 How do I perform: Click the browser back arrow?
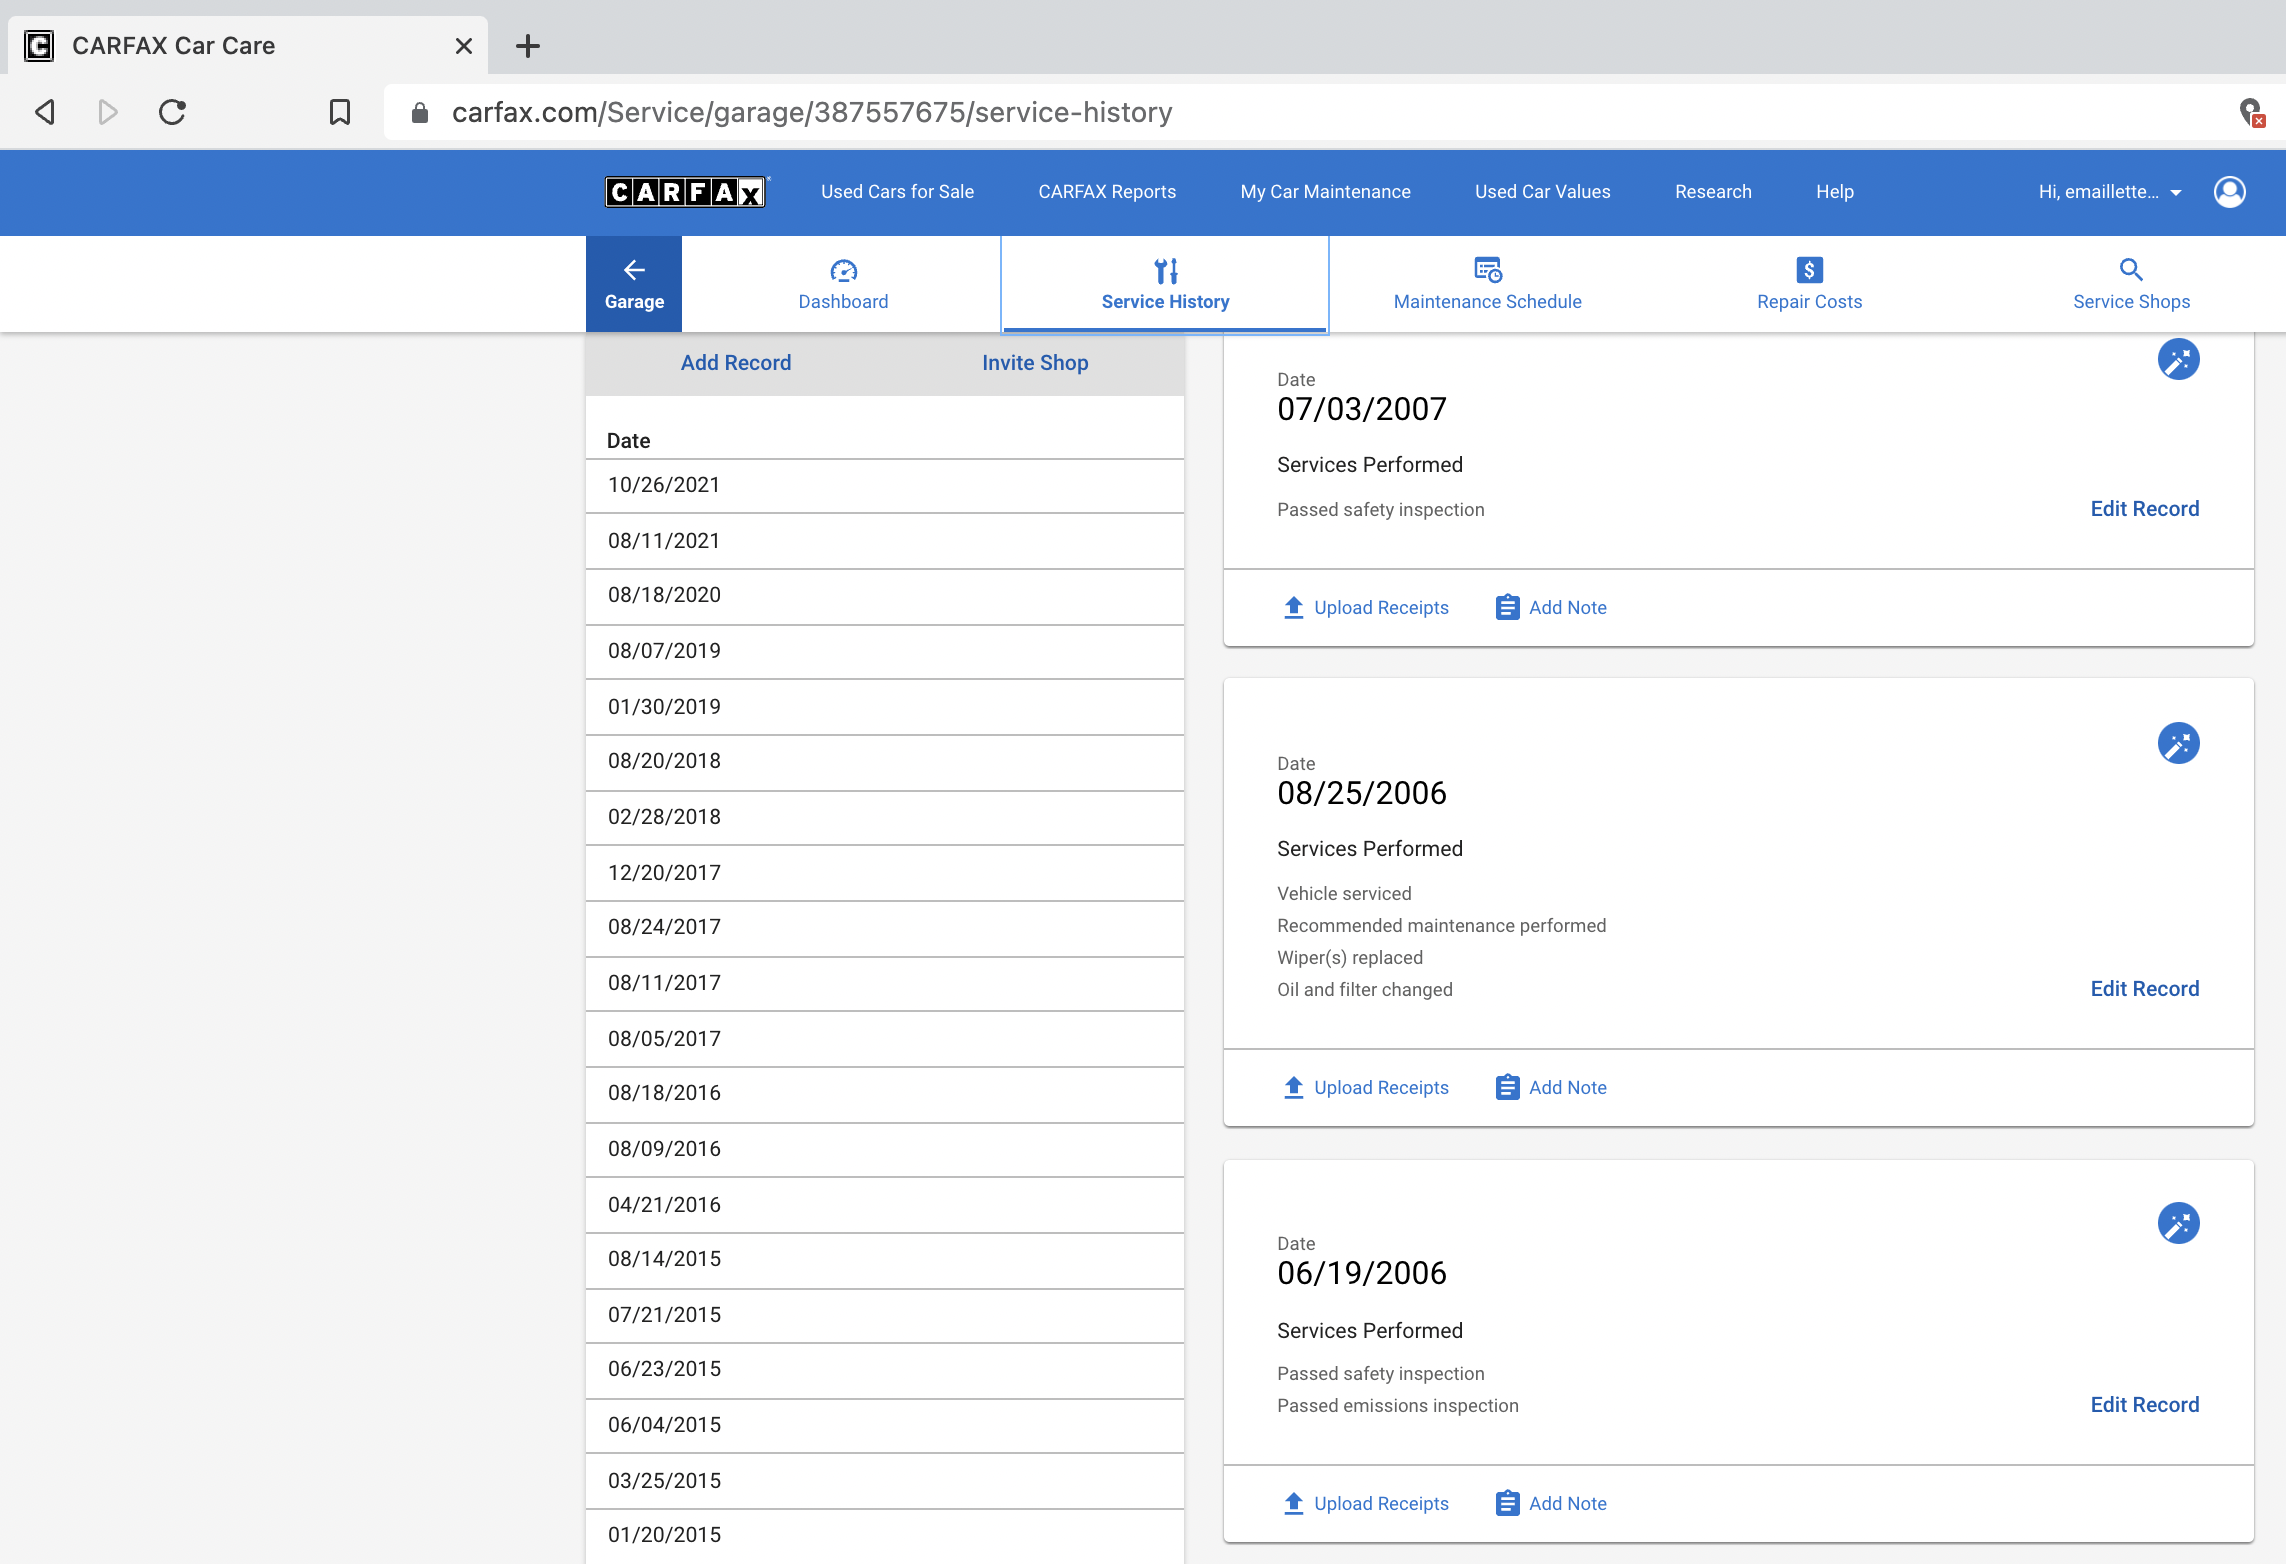(45, 112)
